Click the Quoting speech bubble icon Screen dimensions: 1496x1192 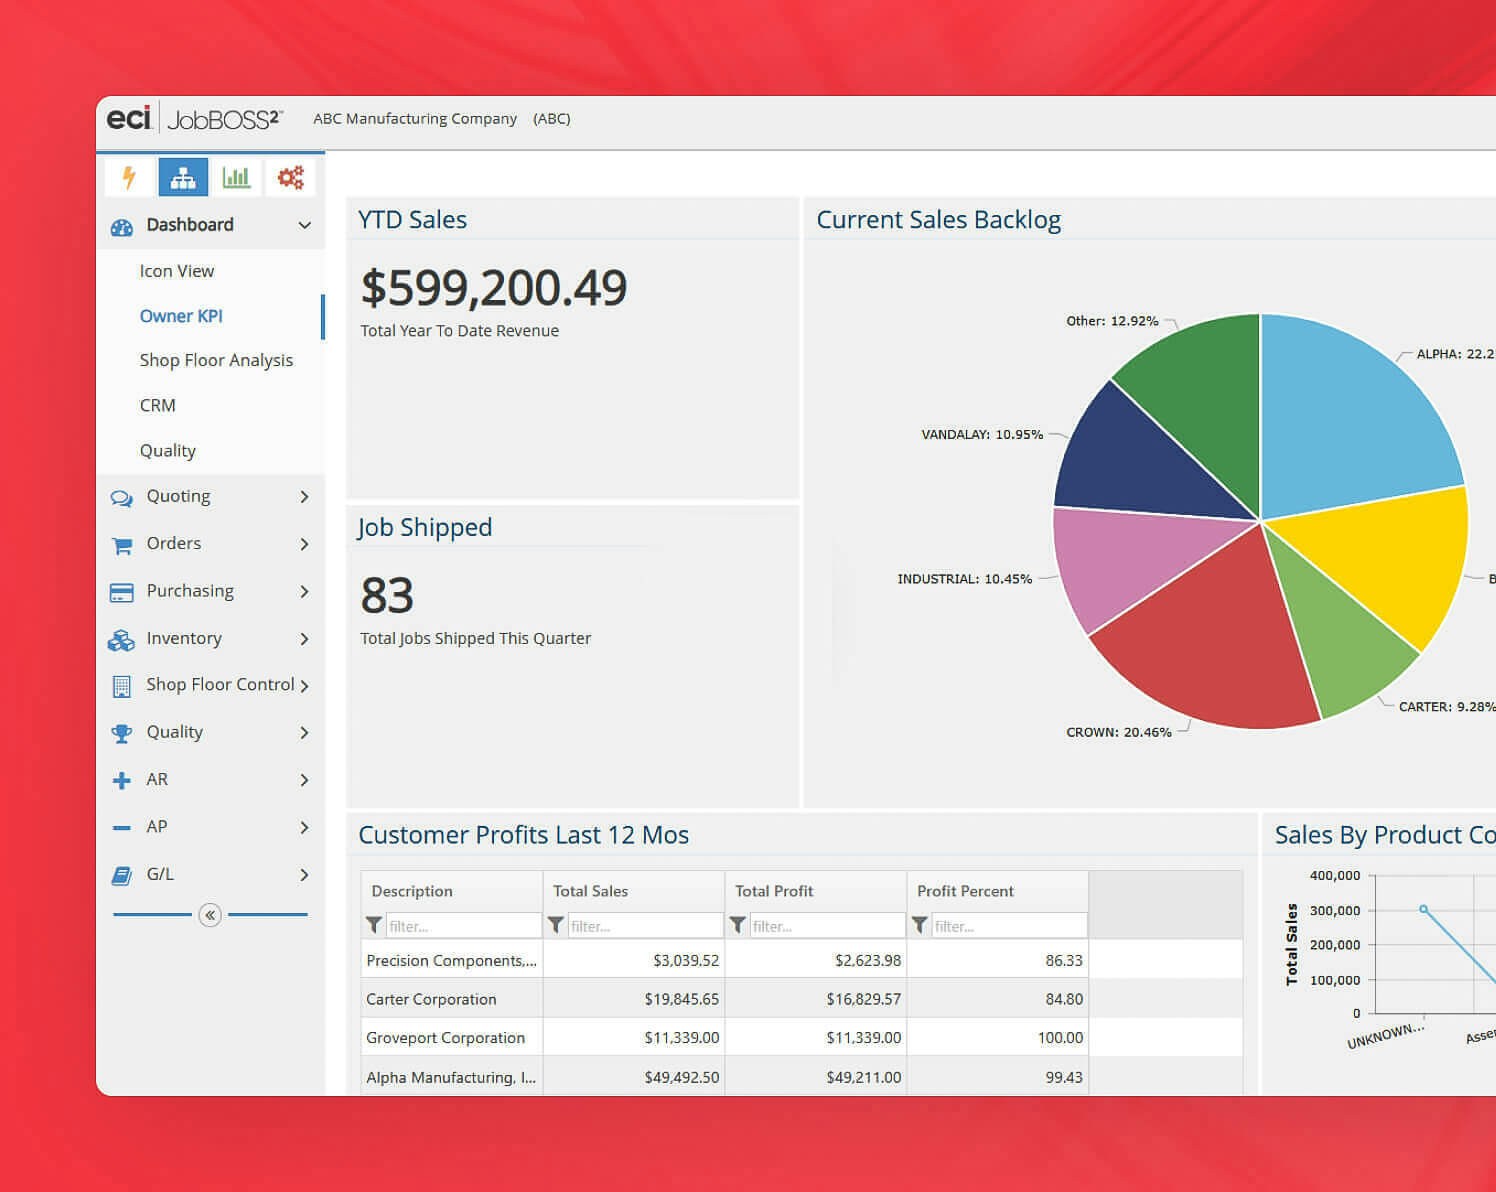click(x=122, y=498)
